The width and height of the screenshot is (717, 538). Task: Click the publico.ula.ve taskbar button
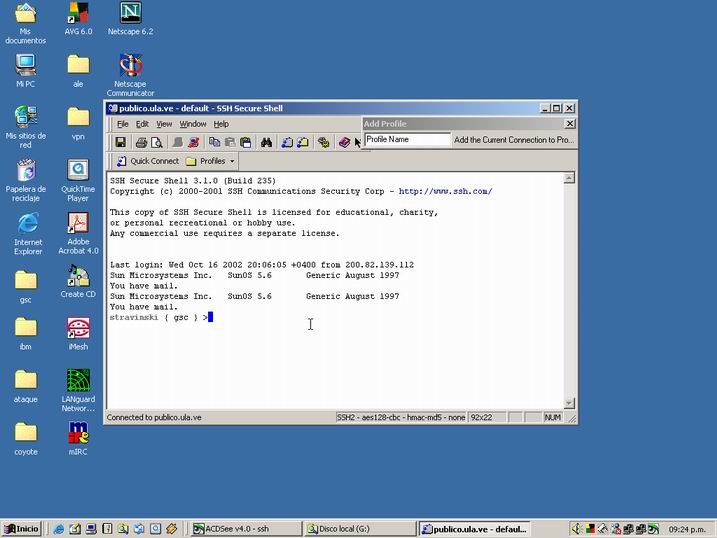(x=474, y=529)
